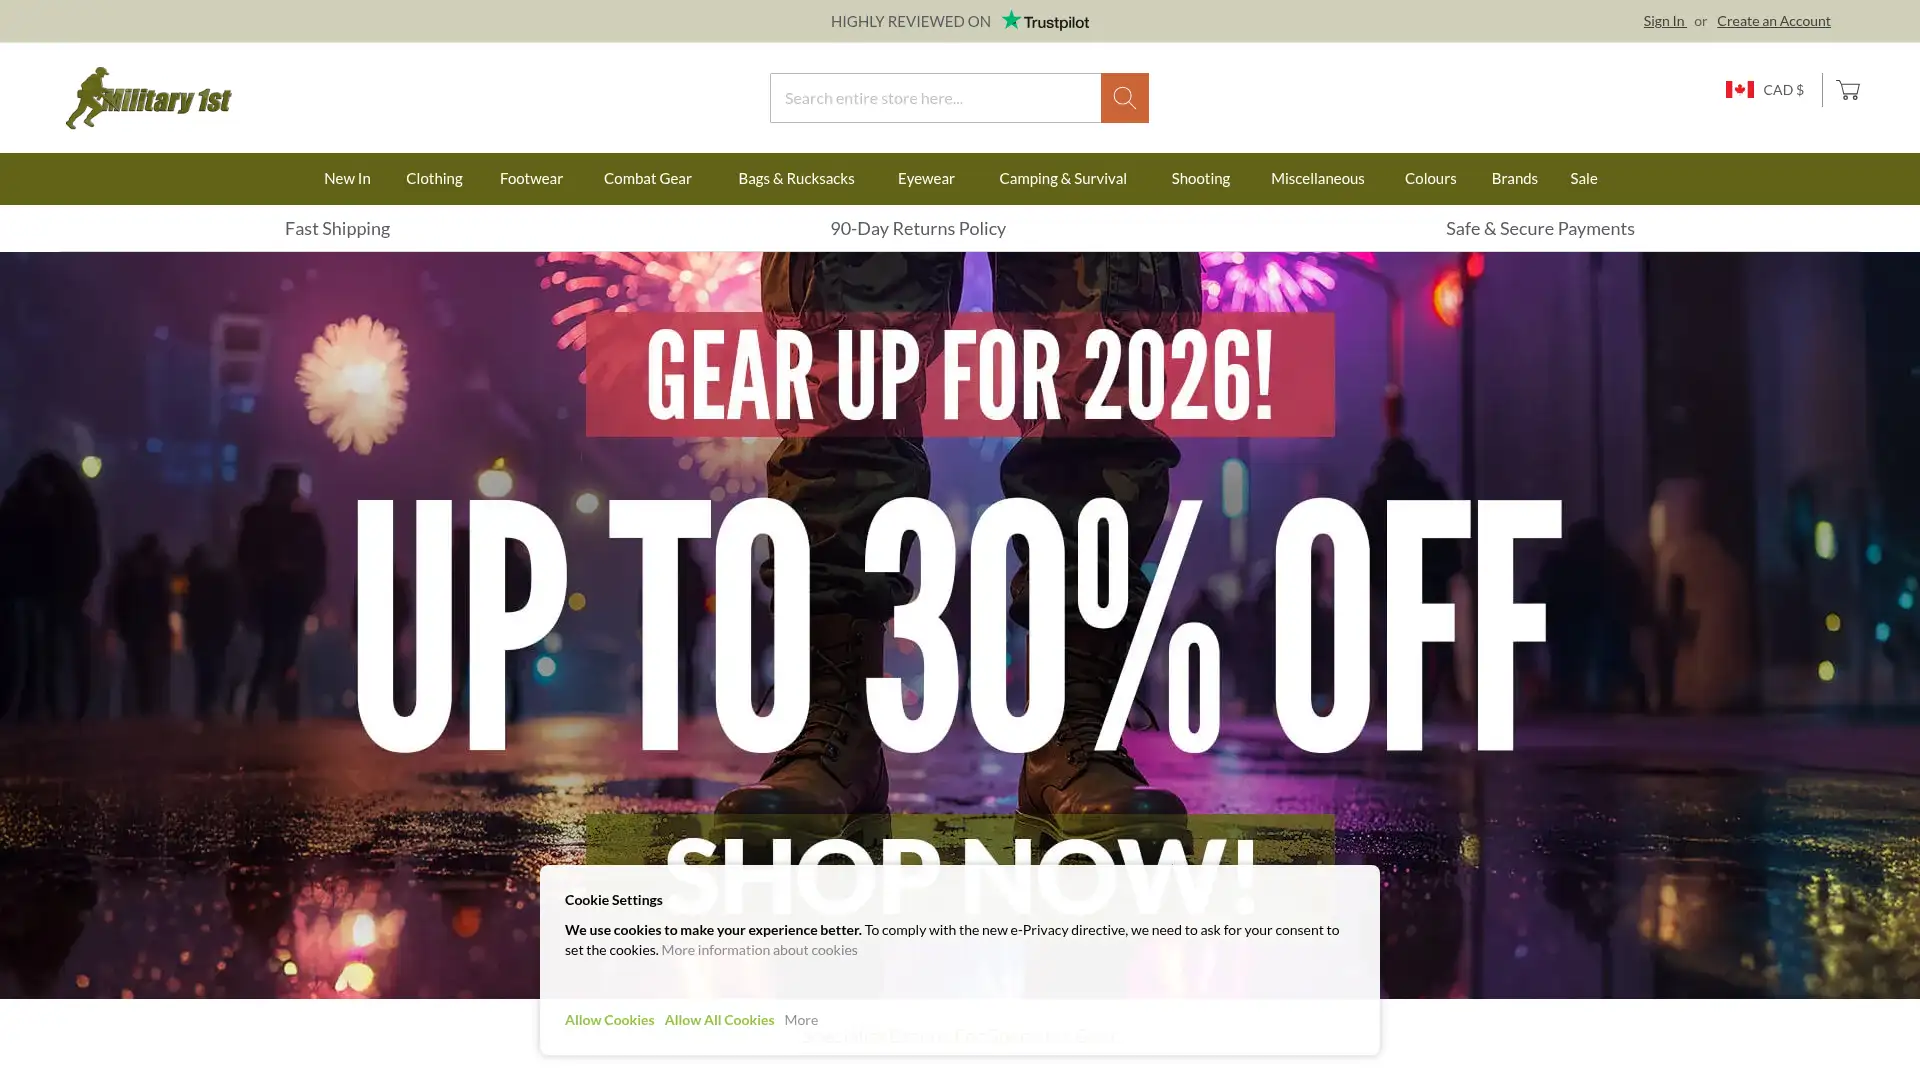Image resolution: width=1920 pixels, height=1080 pixels.
Task: Go to the Sale section
Action: (1583, 178)
